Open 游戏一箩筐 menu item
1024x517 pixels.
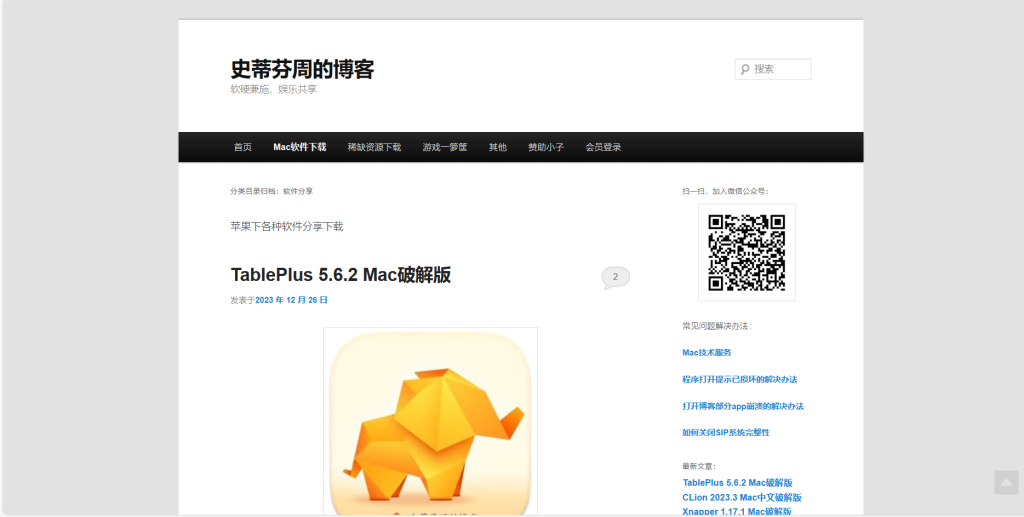click(445, 147)
